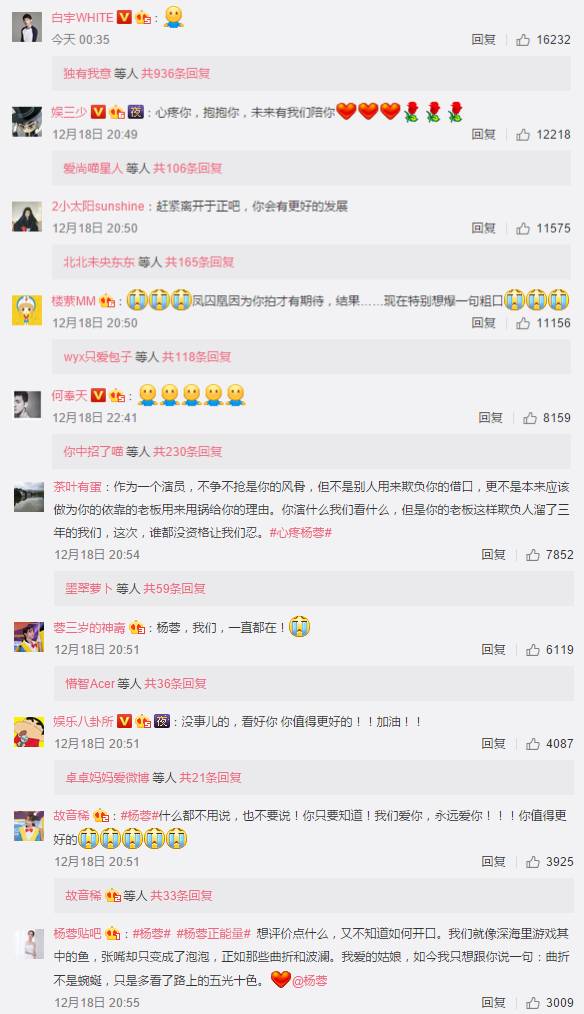Click 回复 on 蓉三岁的神毒's comment
The width and height of the screenshot is (584, 1014).
pos(493,649)
